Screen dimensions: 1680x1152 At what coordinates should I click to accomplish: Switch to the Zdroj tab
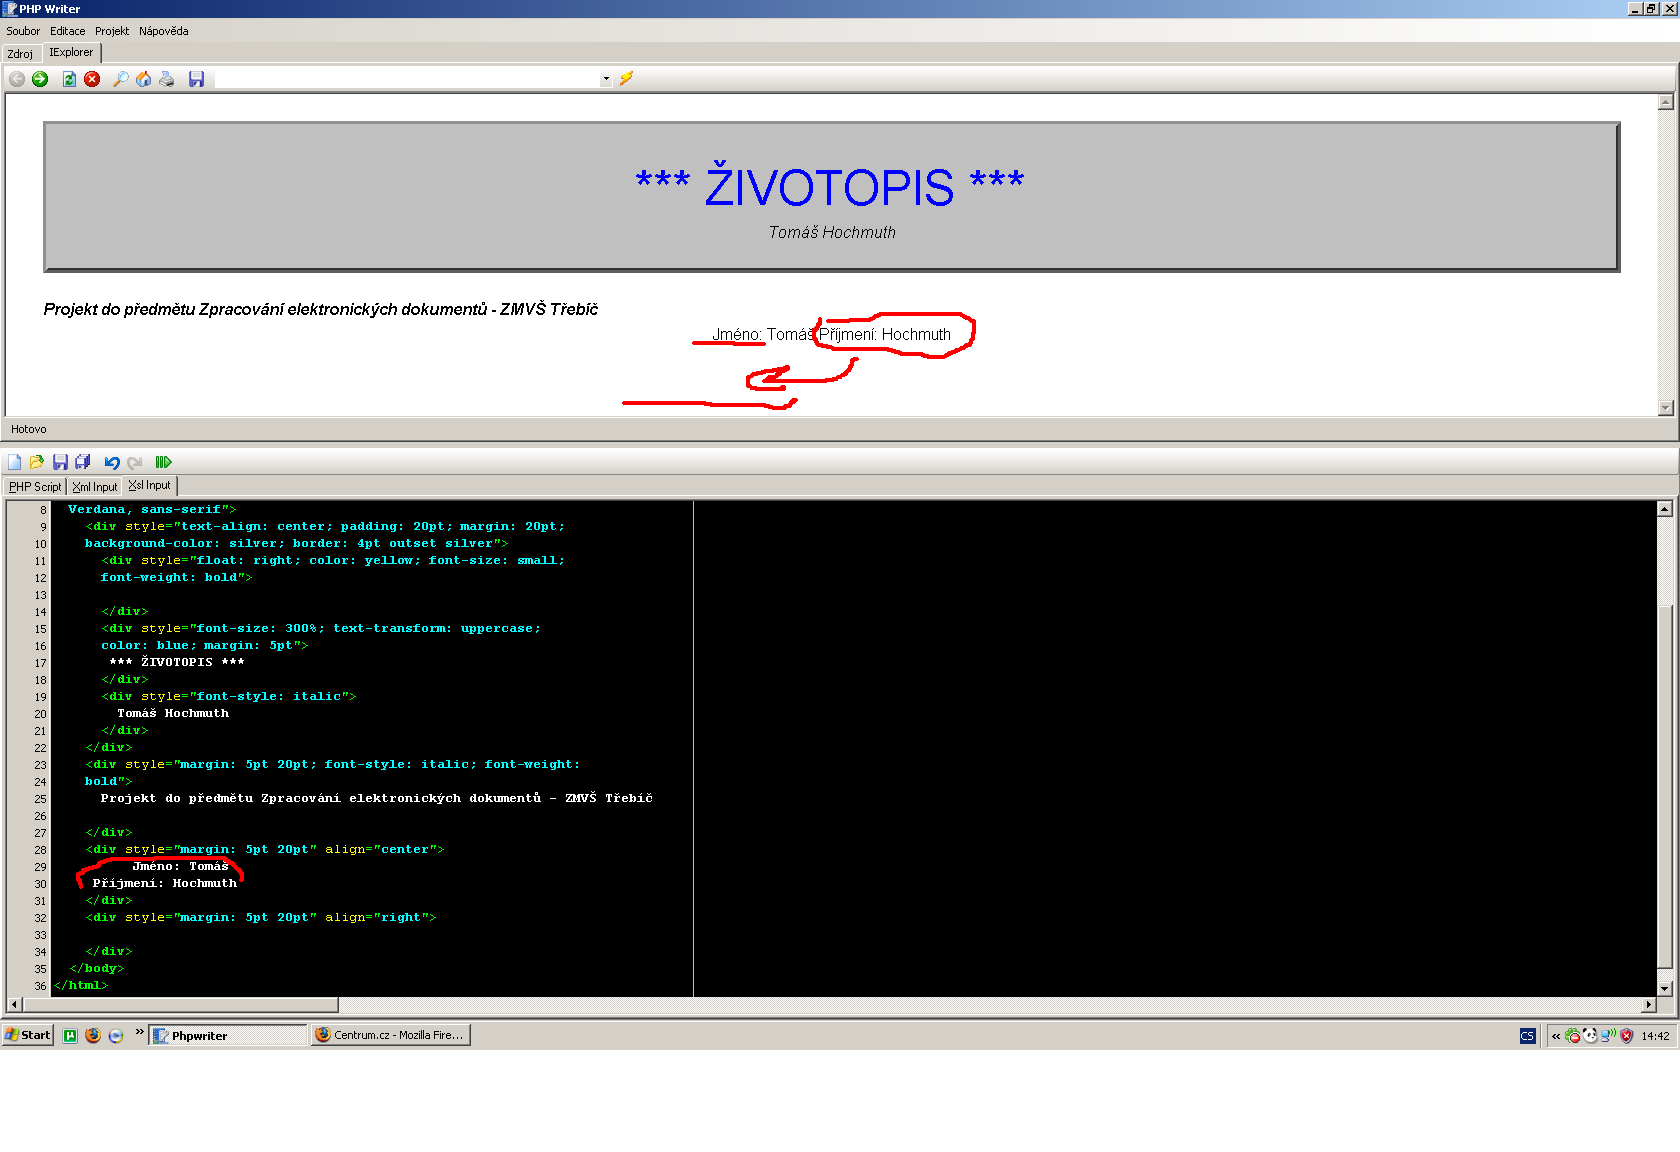(x=20, y=54)
